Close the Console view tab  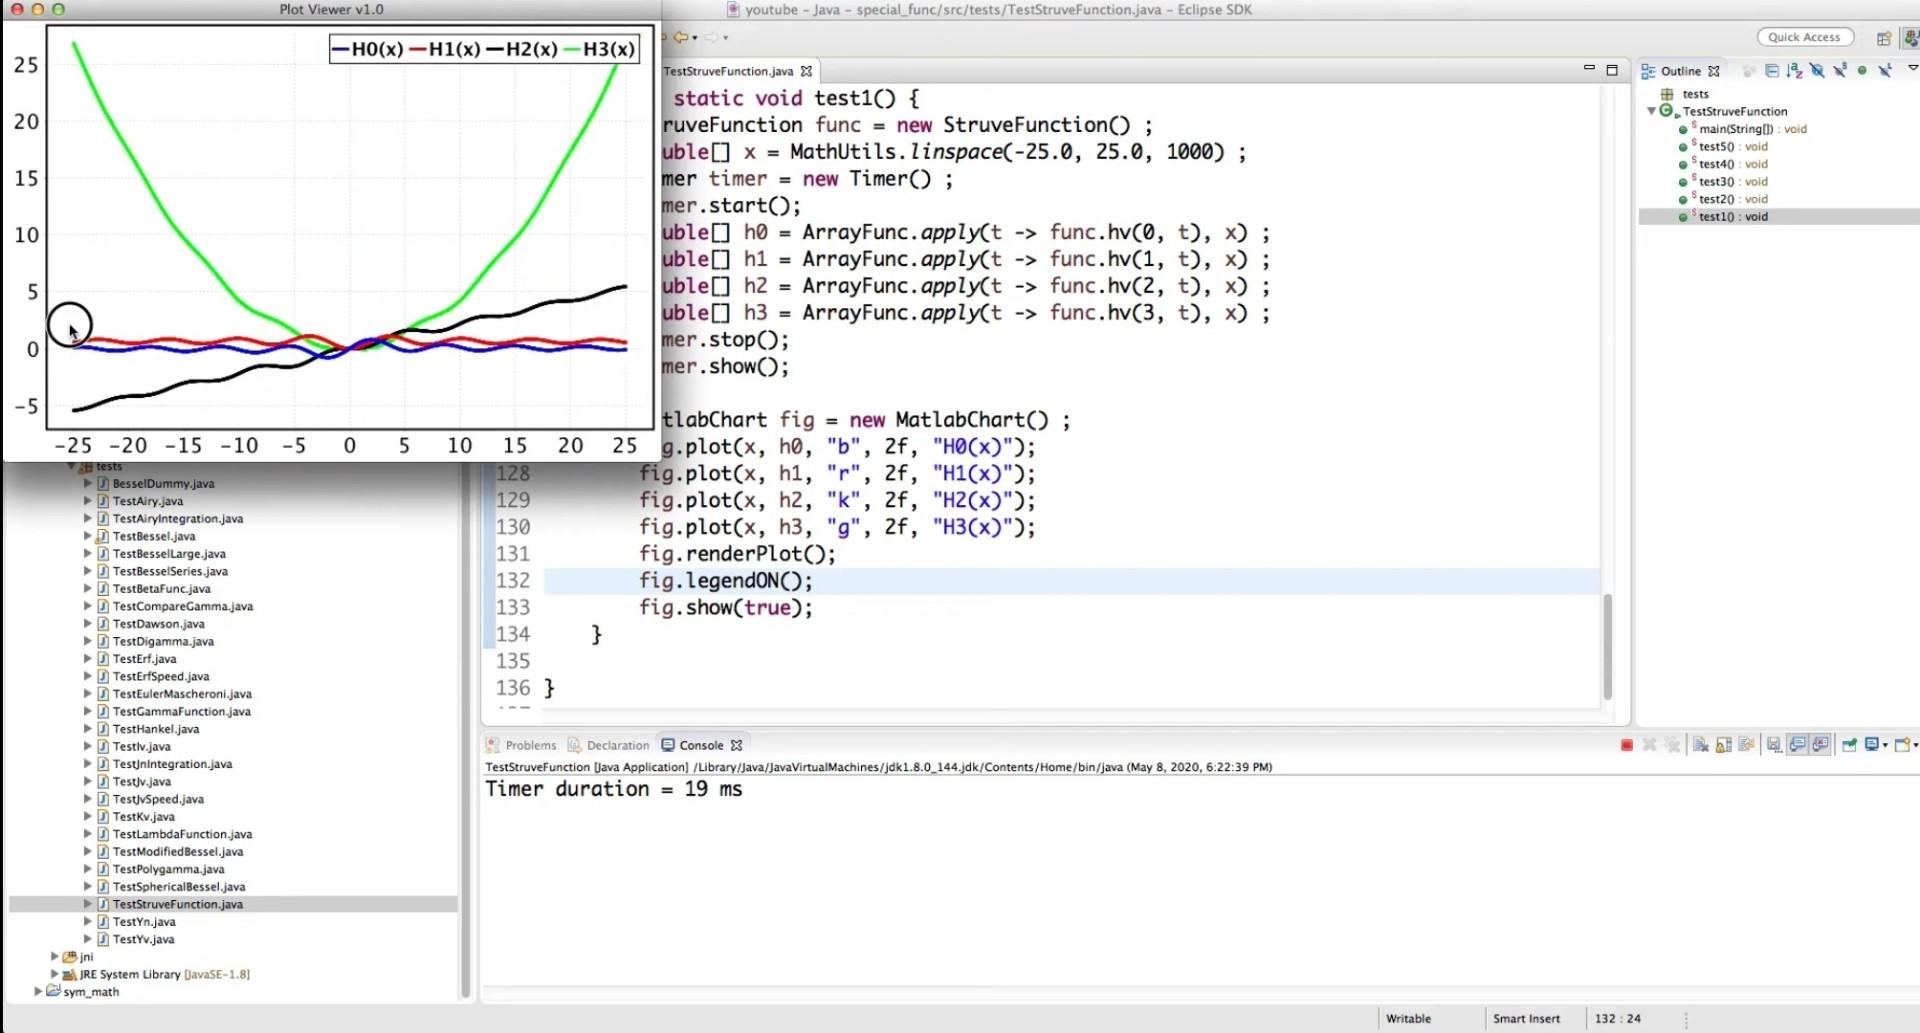(737, 745)
